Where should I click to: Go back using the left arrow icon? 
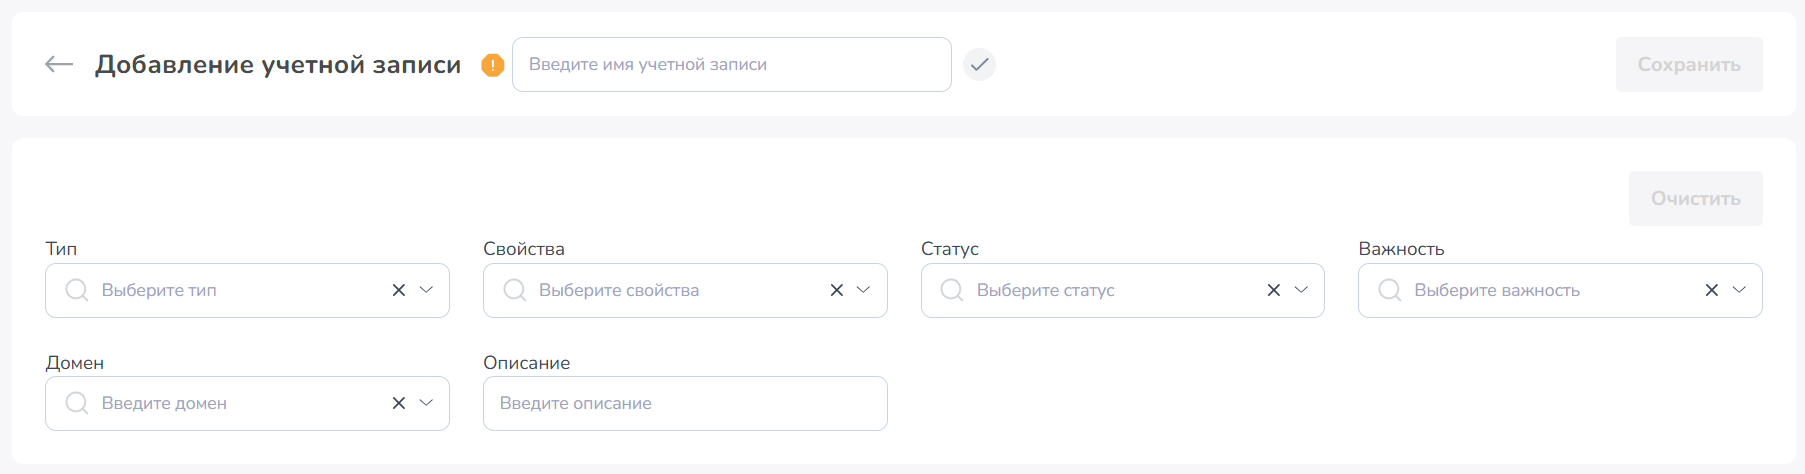[x=59, y=64]
